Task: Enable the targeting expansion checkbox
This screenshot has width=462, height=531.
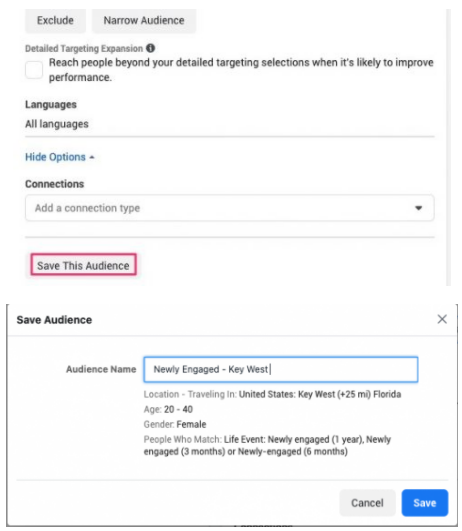Action: point(34,70)
